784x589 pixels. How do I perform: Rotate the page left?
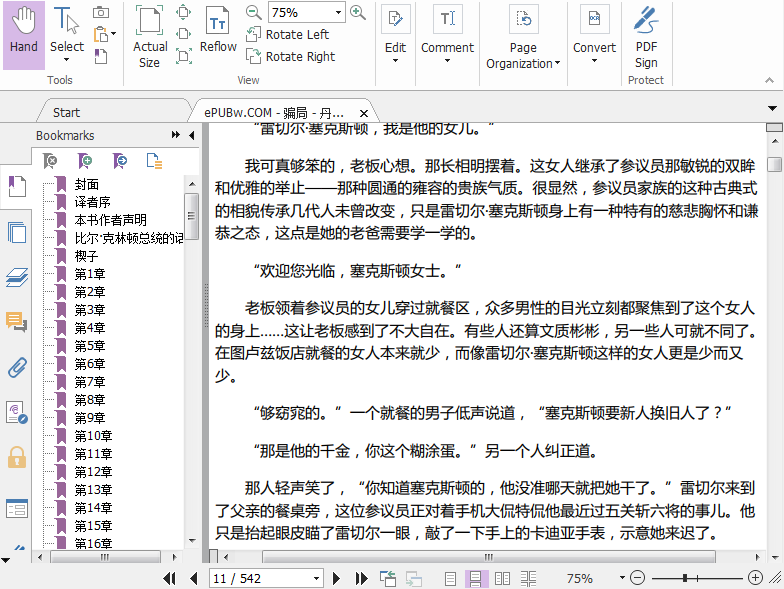(288, 34)
